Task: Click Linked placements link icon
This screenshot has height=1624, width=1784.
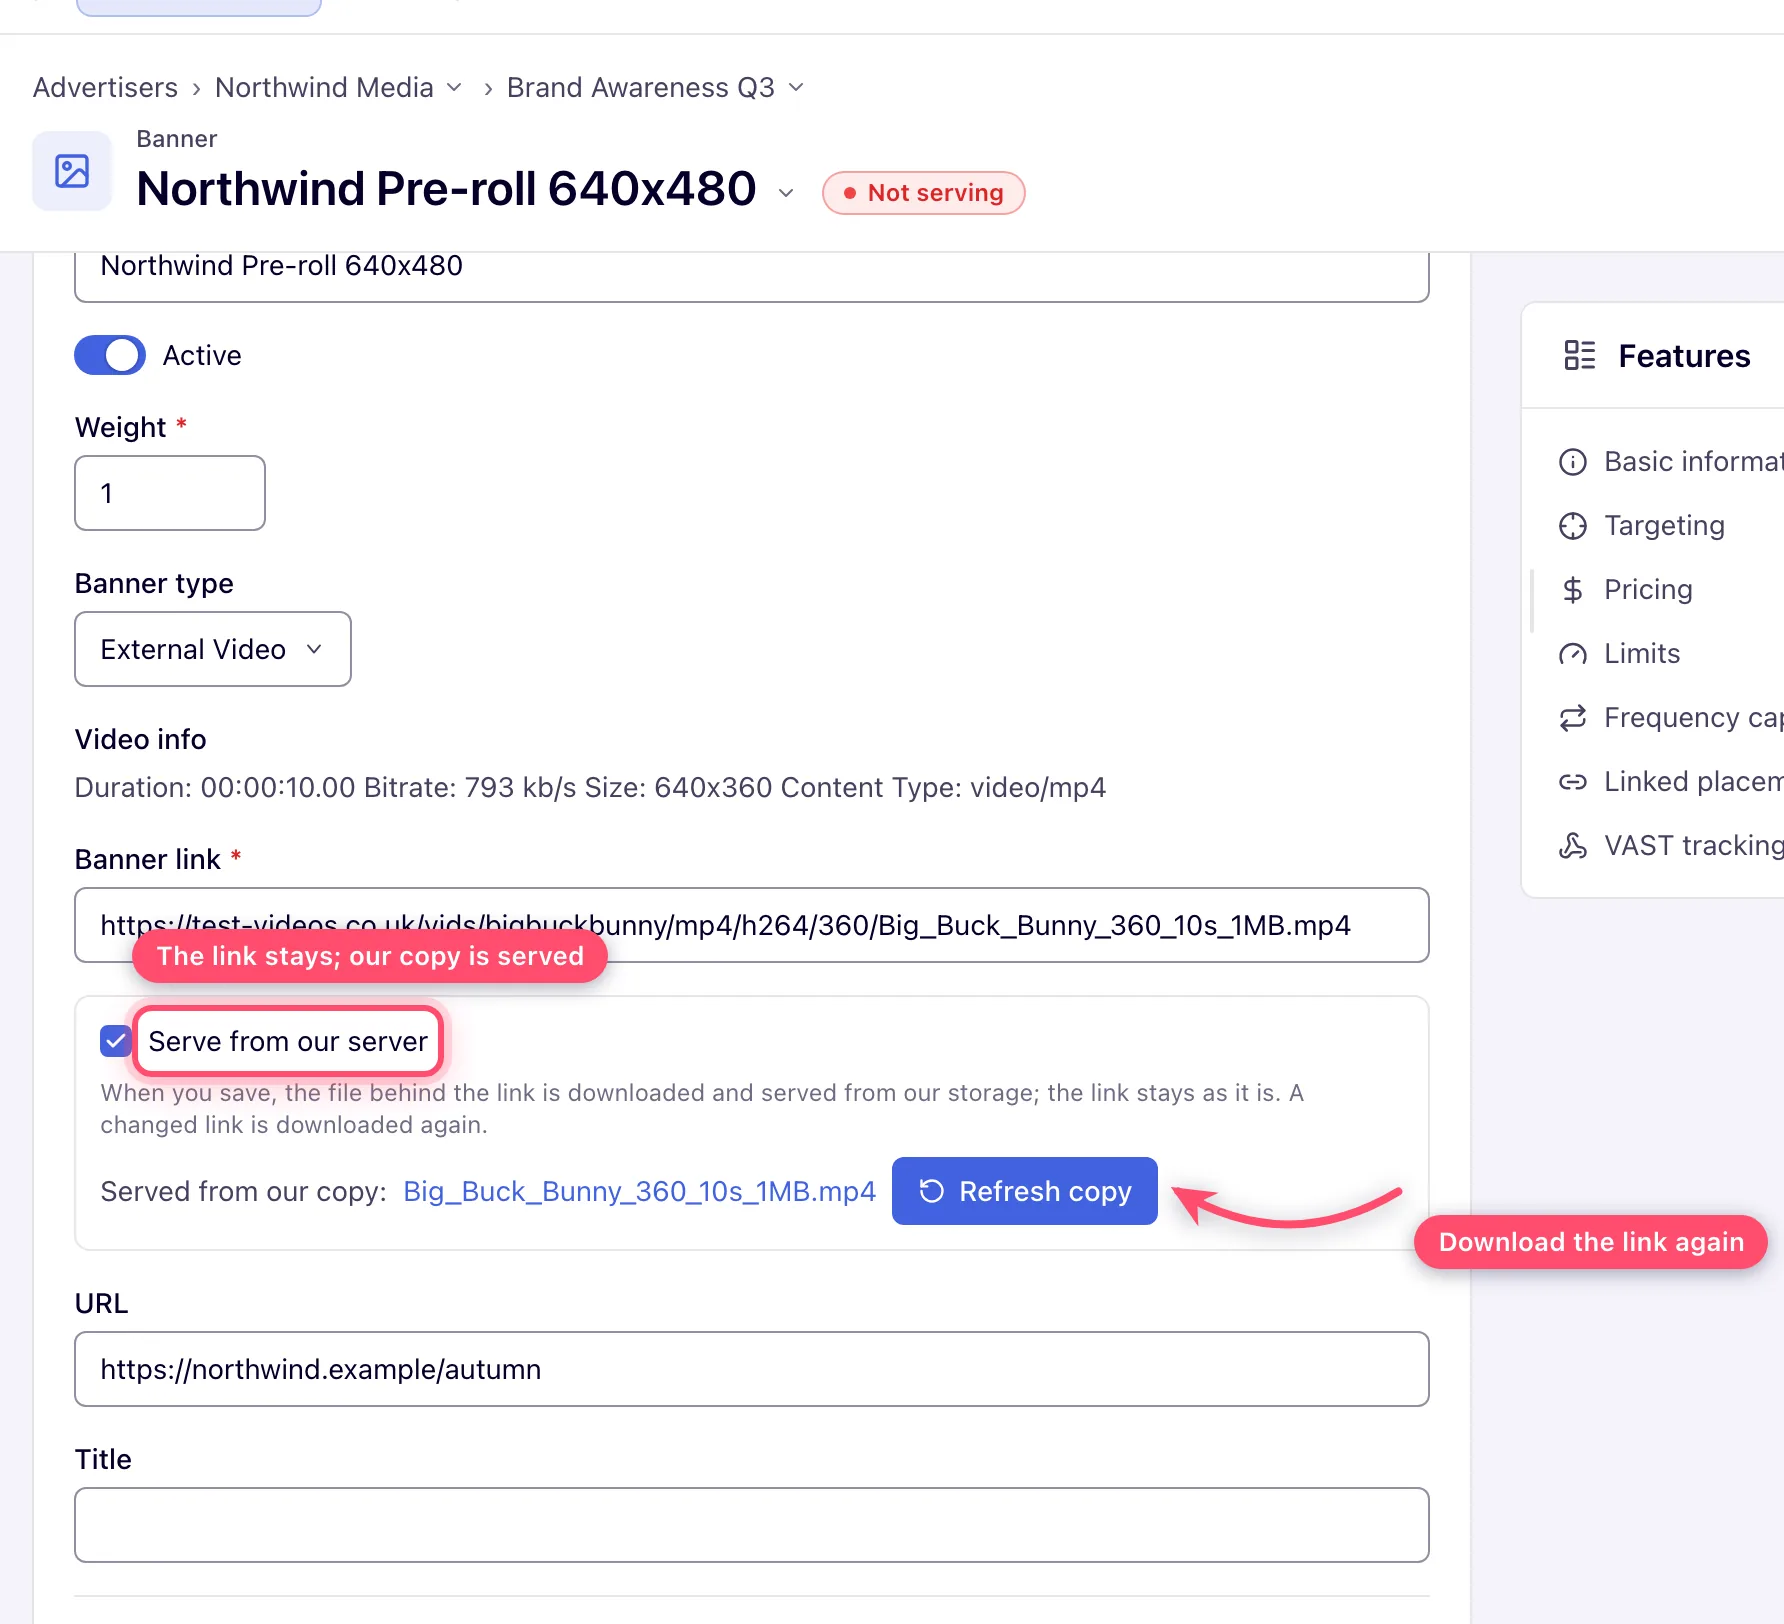Action: (1573, 782)
